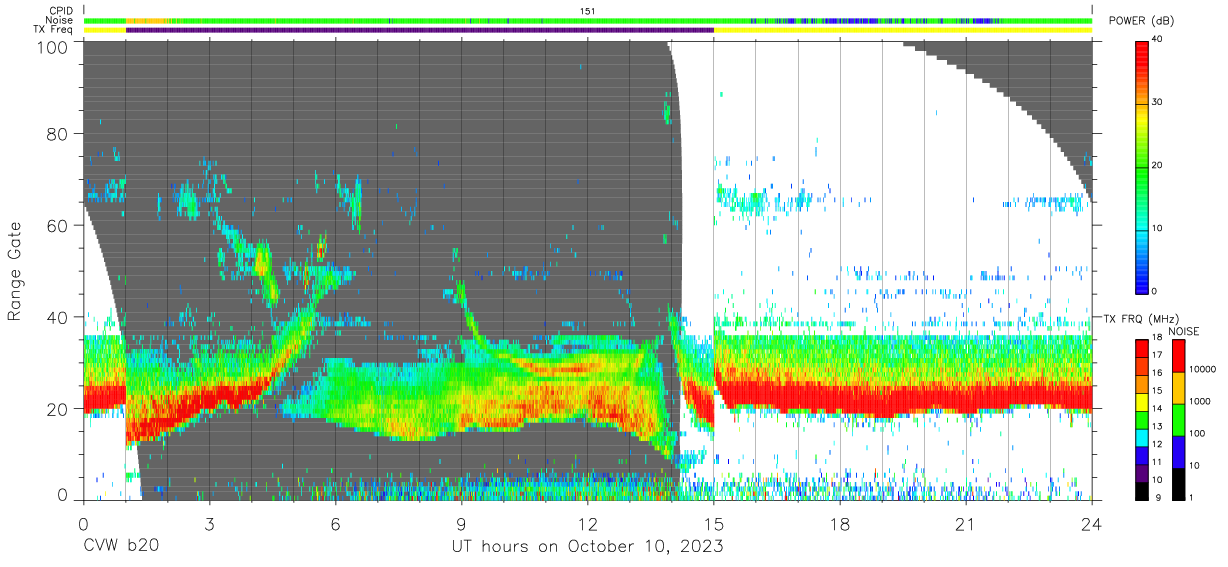Click the 3 tick on time axis
The width and height of the screenshot is (1228, 567).
point(210,524)
